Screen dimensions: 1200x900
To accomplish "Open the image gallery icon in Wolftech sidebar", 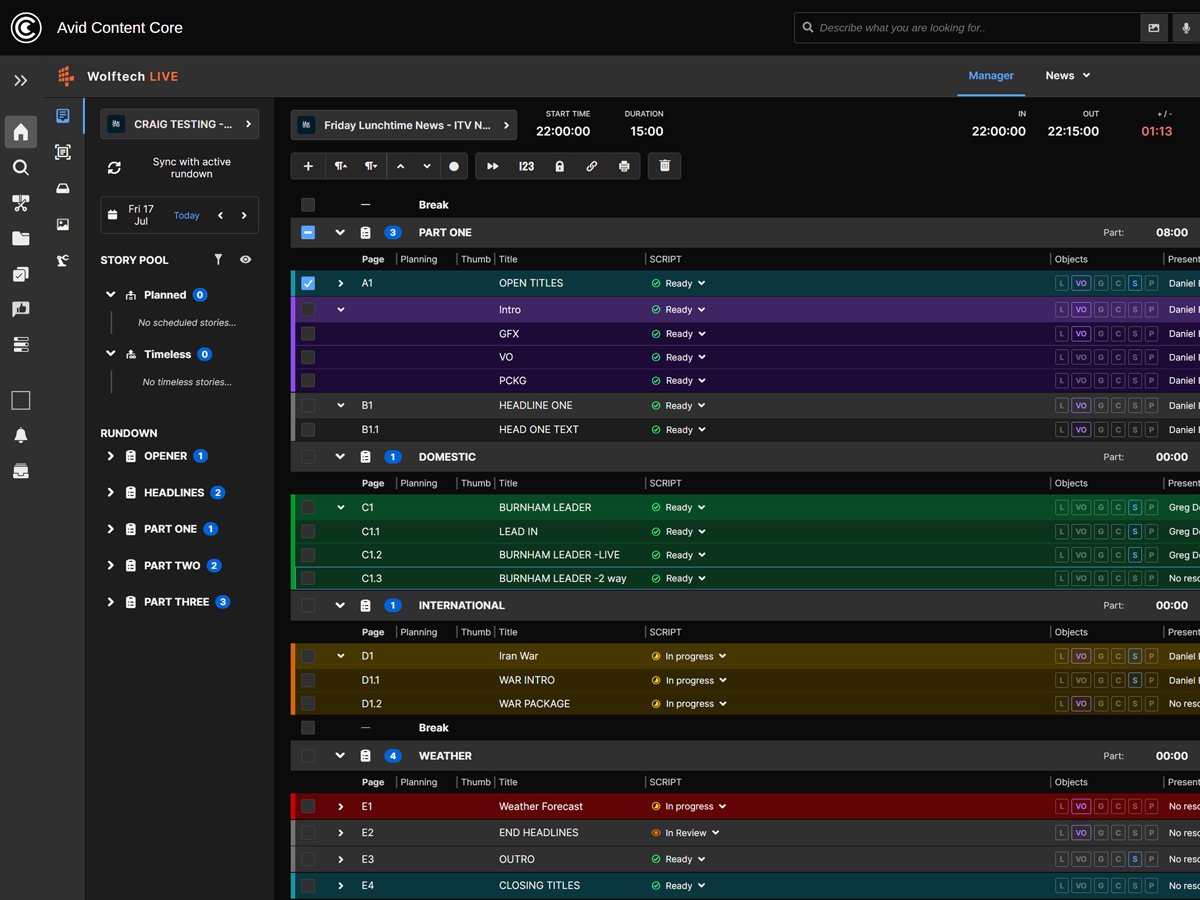I will [63, 225].
